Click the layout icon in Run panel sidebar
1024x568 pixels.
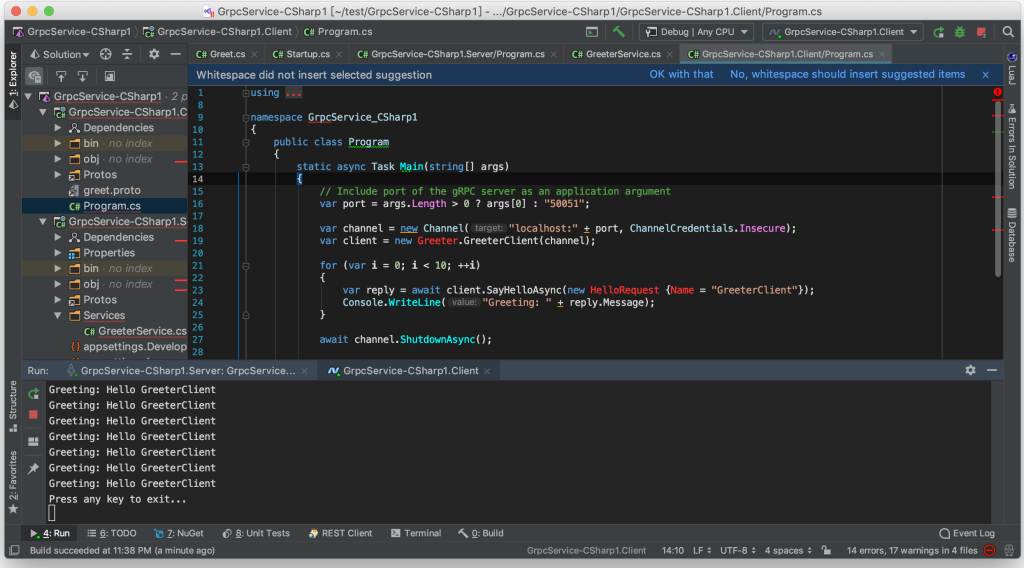point(33,441)
